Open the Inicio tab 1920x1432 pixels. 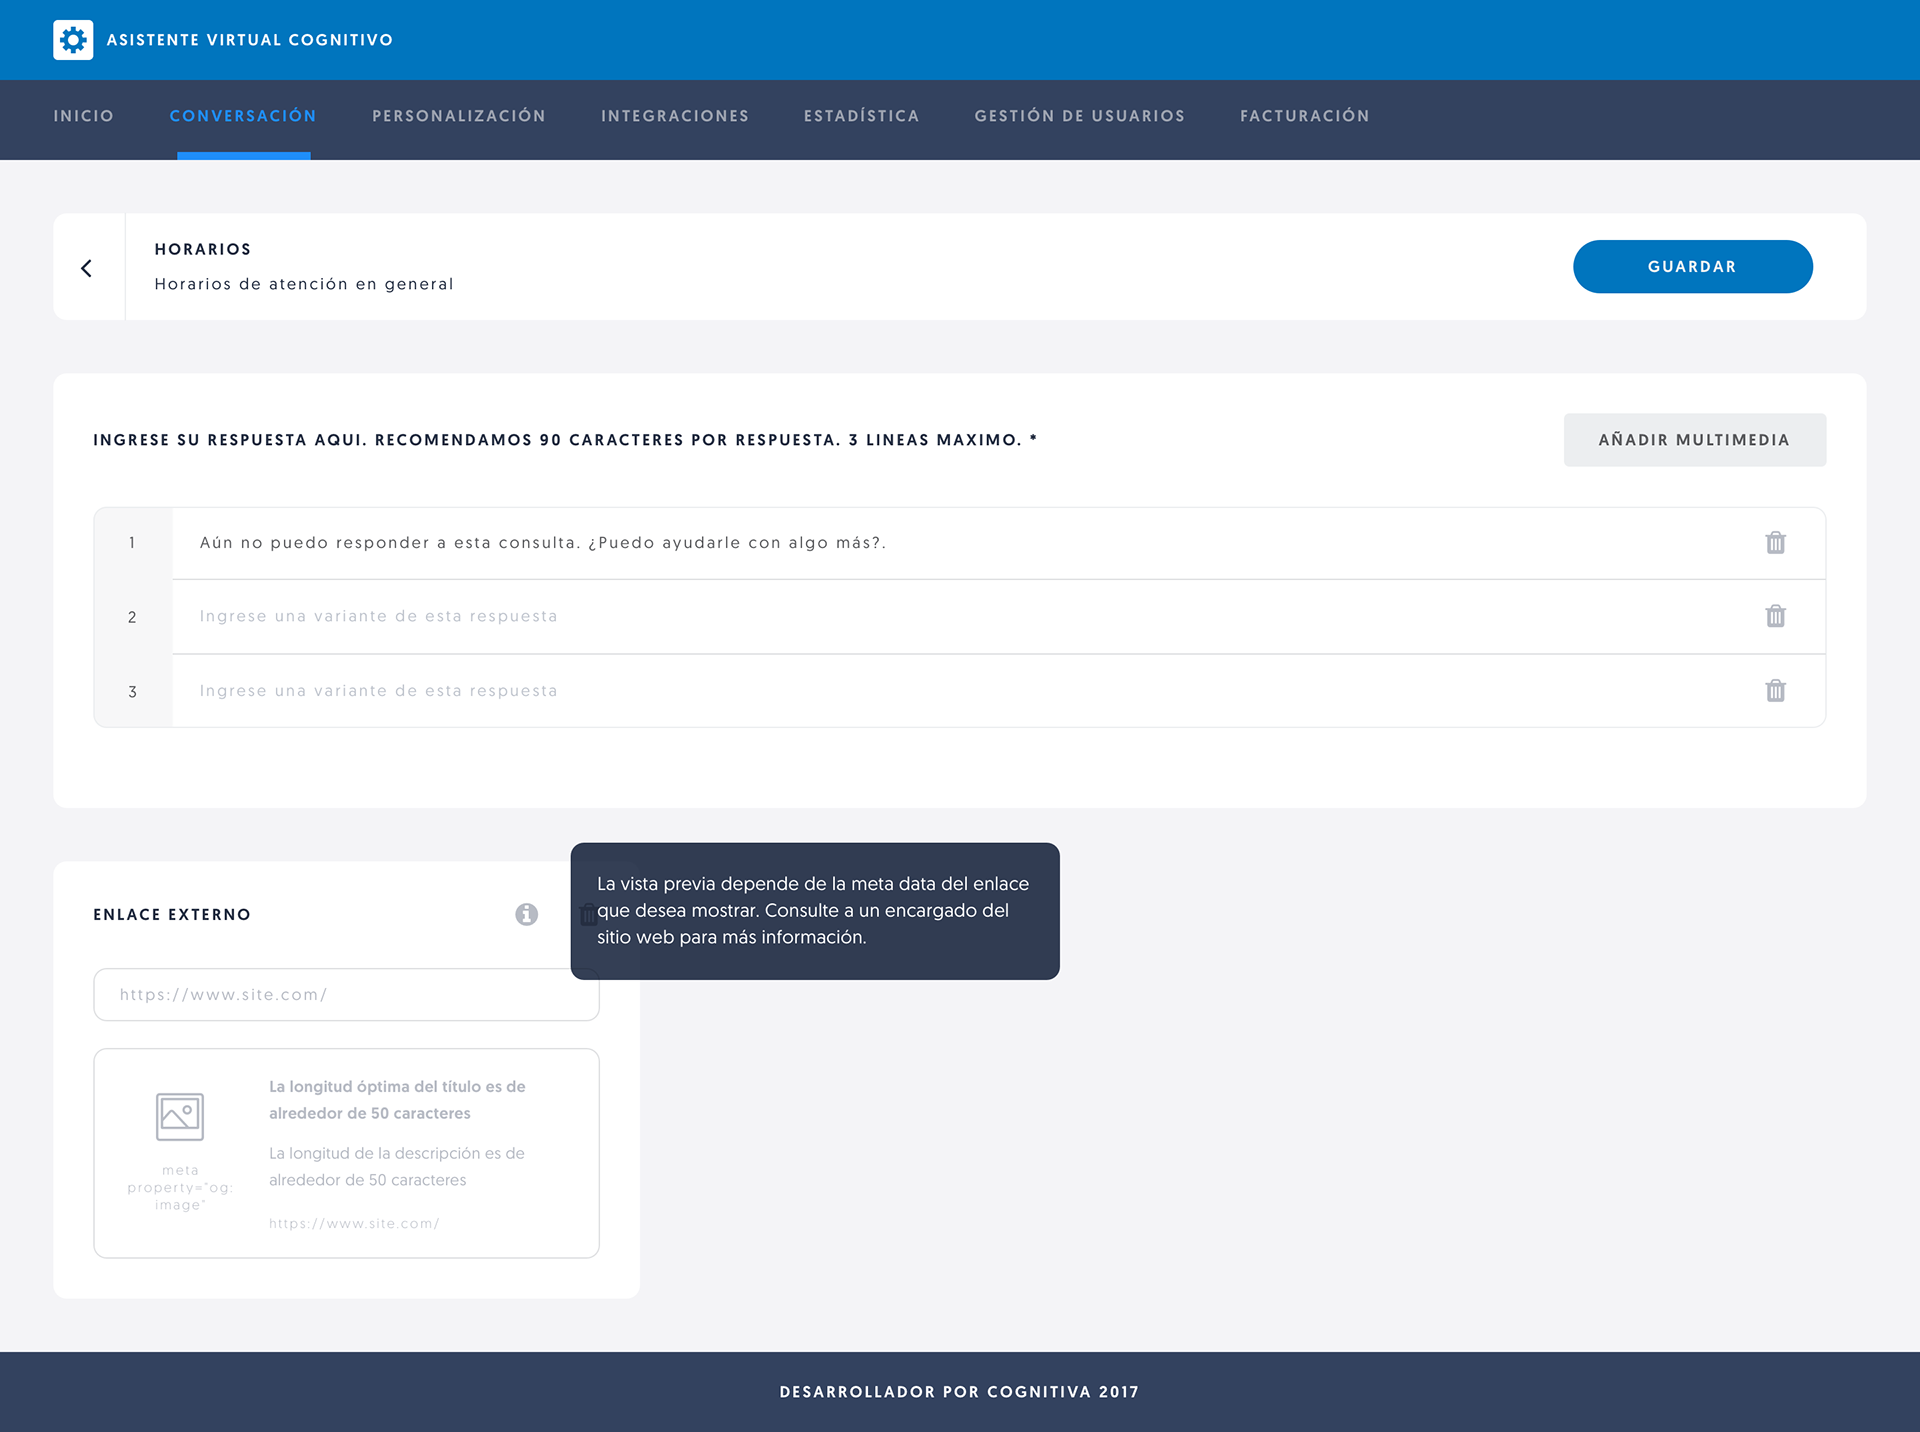point(84,116)
